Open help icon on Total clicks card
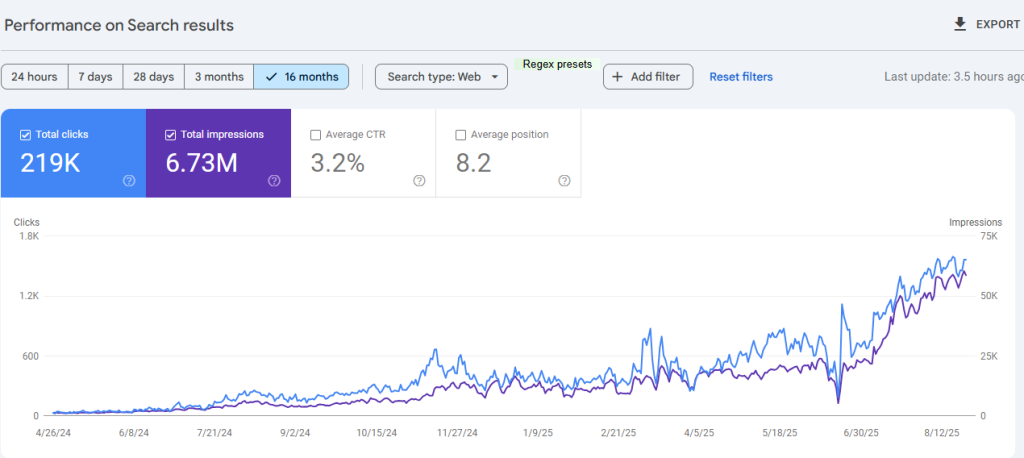Image resolution: width=1024 pixels, height=458 pixels. coord(129,181)
